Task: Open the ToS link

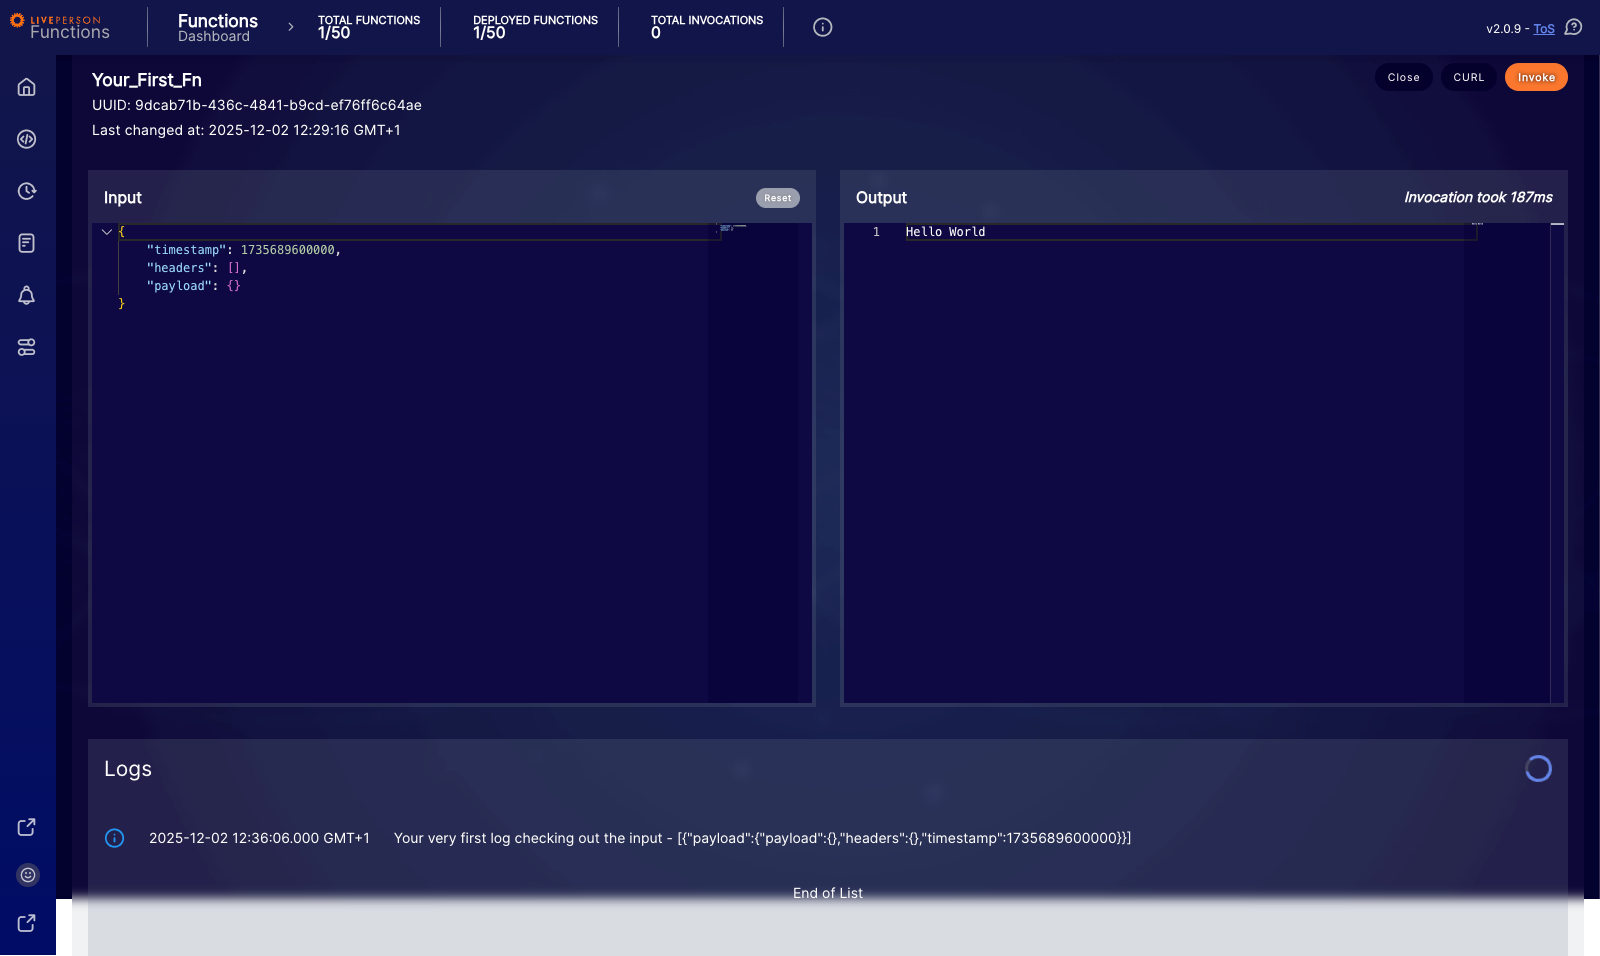Action: (x=1545, y=29)
